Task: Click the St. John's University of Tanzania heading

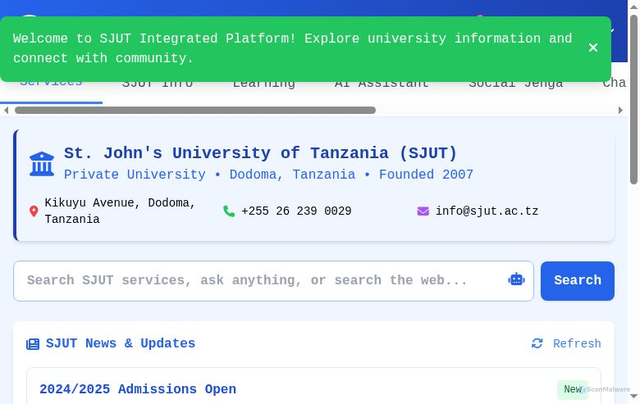Action: pyautogui.click(x=260, y=153)
